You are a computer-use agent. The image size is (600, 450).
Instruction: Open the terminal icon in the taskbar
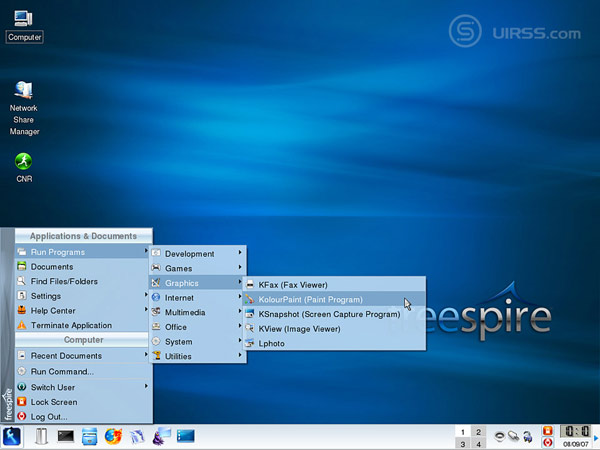click(66, 436)
